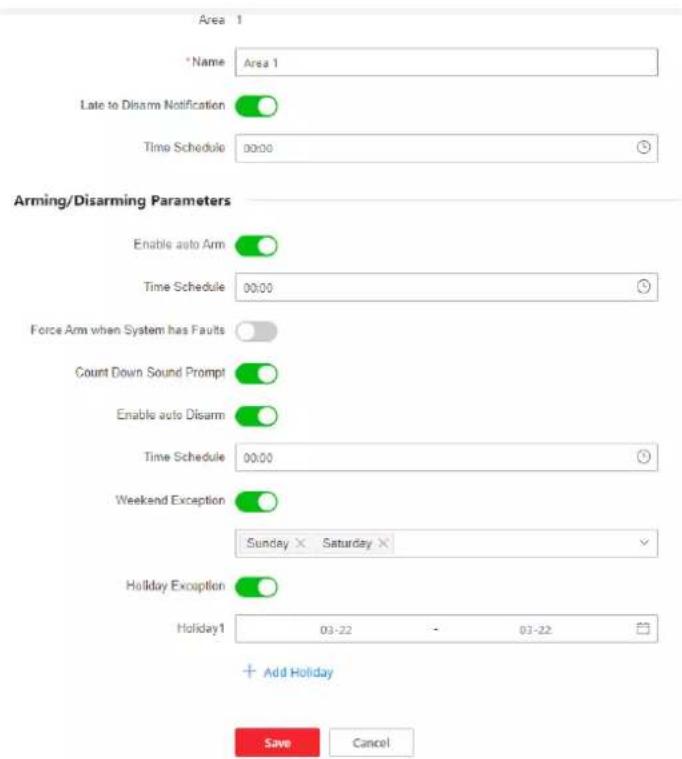
Task: Open calendar icon in Holiday1 field
Action: [643, 628]
